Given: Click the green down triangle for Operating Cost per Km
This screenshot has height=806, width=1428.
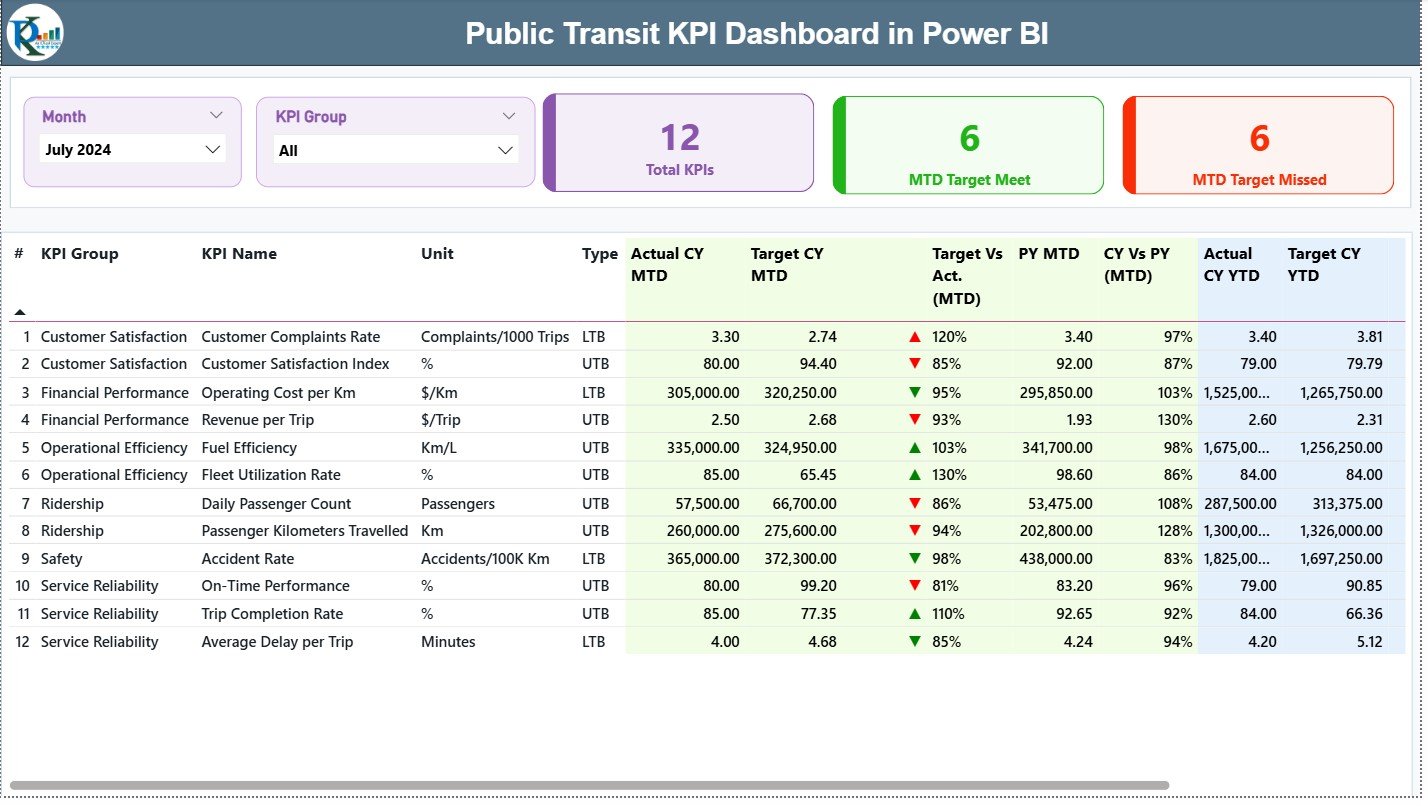Looking at the screenshot, I should pyautogui.click(x=914, y=392).
